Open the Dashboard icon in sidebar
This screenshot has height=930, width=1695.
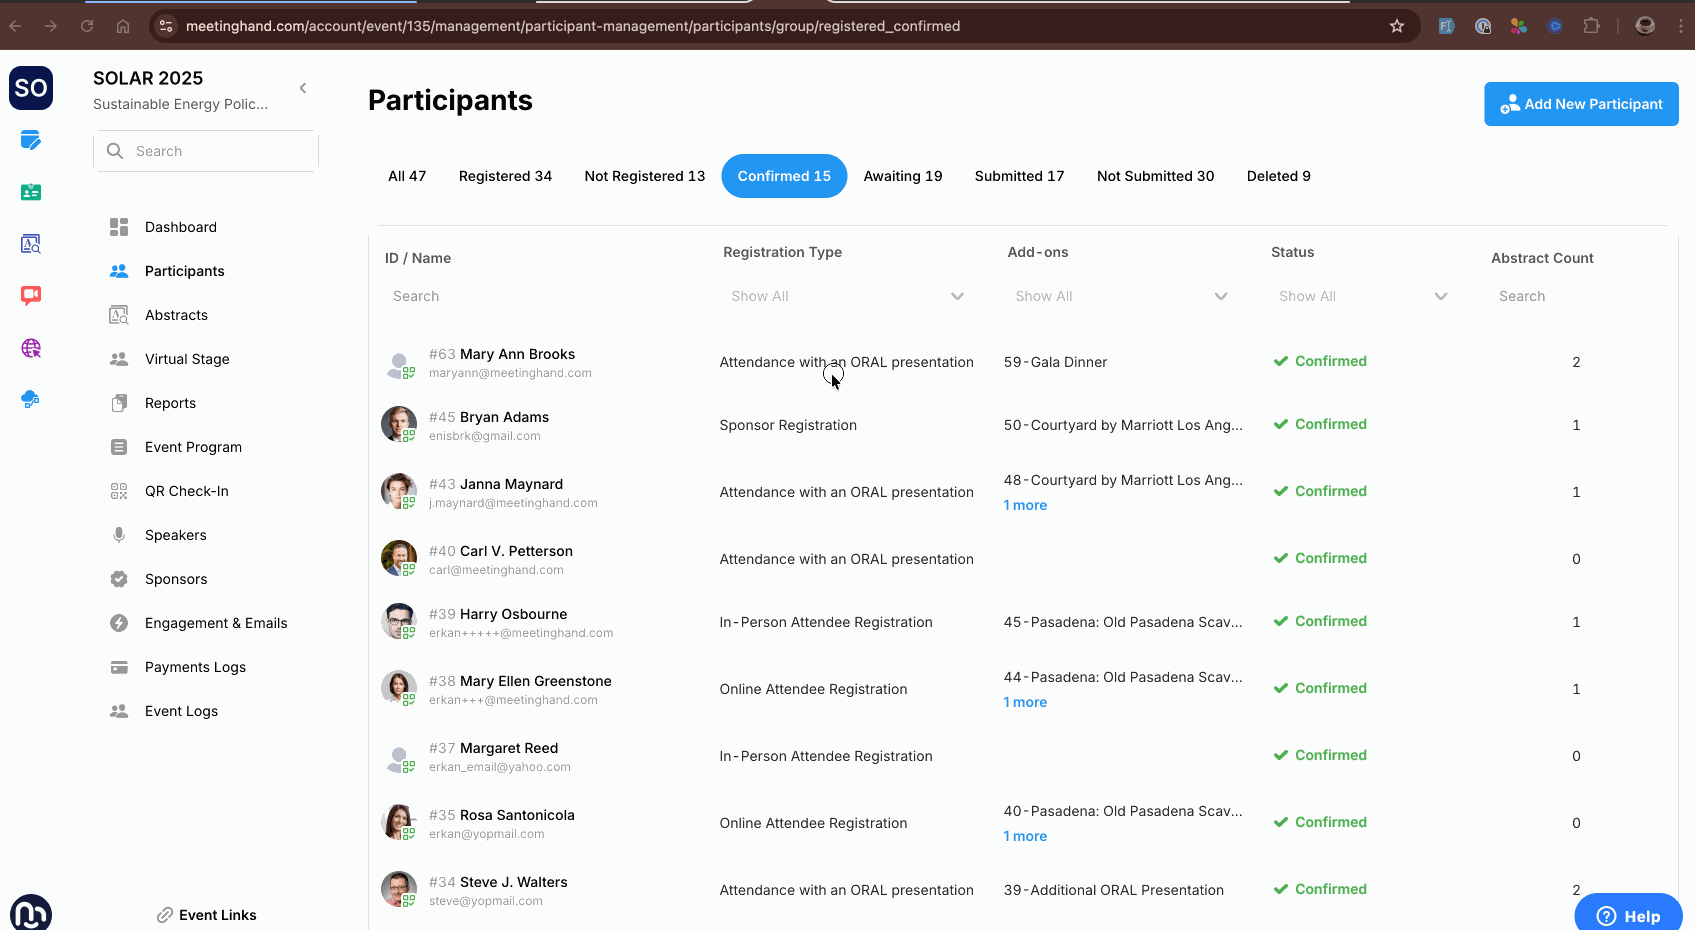119,227
